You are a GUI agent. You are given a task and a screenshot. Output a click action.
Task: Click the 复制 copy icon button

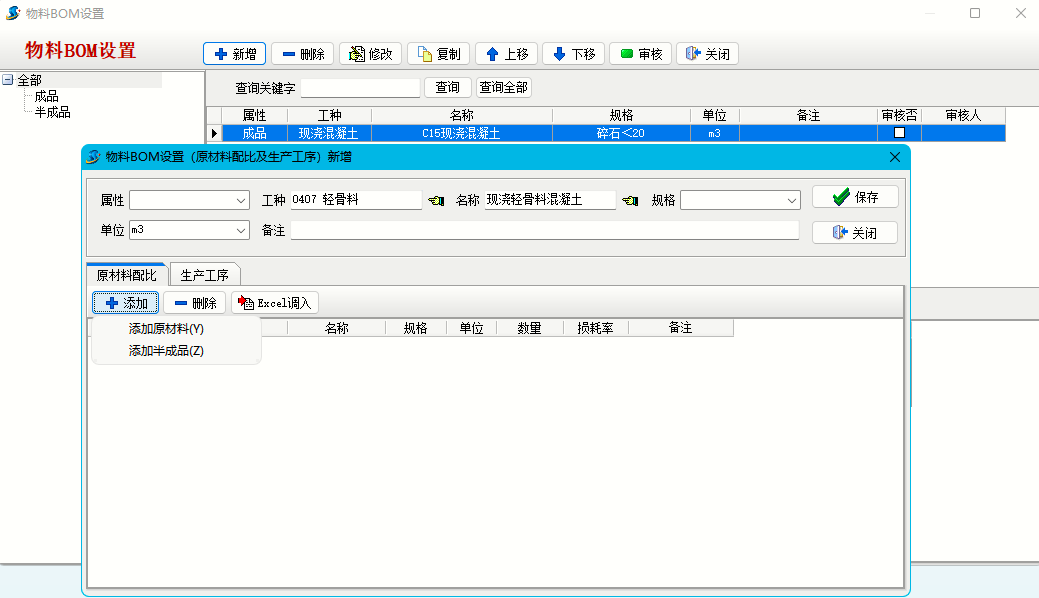(438, 54)
